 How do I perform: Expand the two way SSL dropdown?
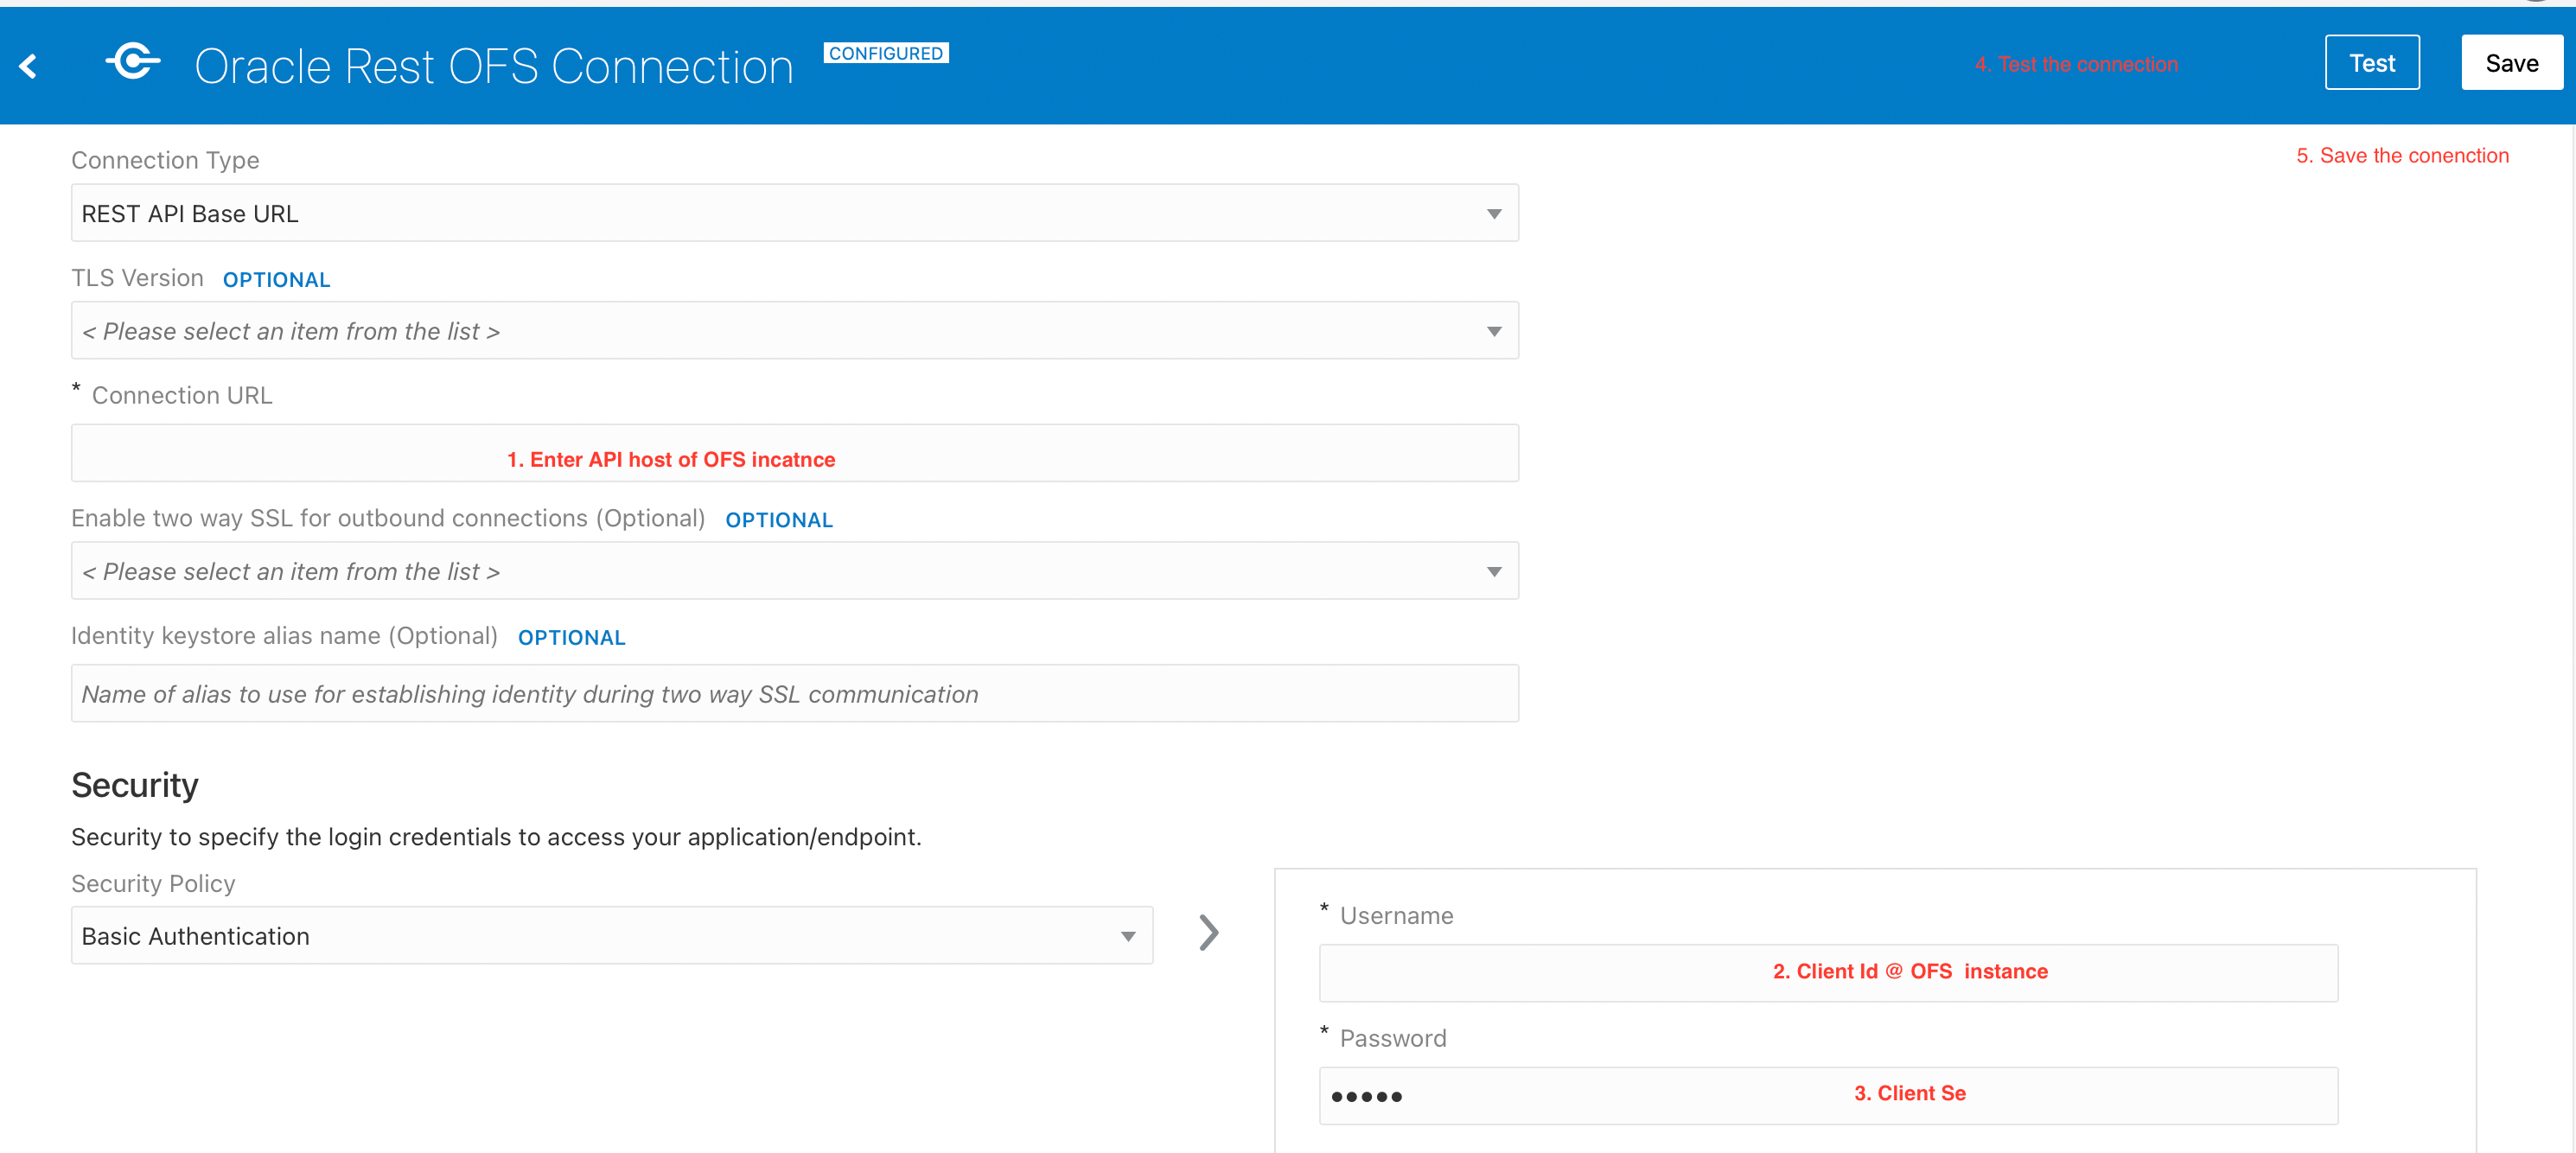pyautogui.click(x=795, y=571)
